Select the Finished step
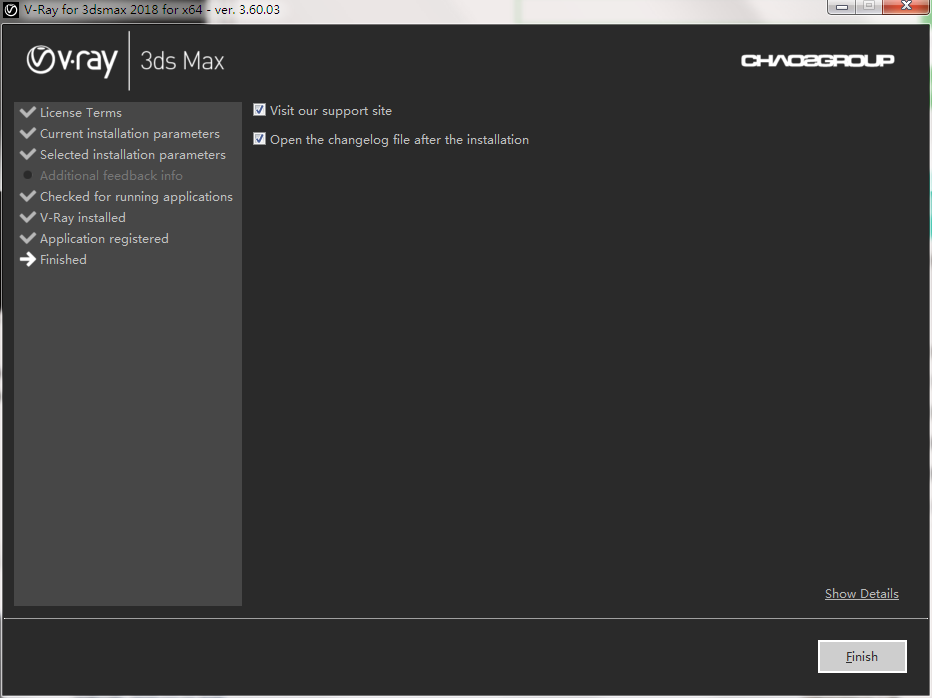This screenshot has width=932, height=698. coord(63,259)
